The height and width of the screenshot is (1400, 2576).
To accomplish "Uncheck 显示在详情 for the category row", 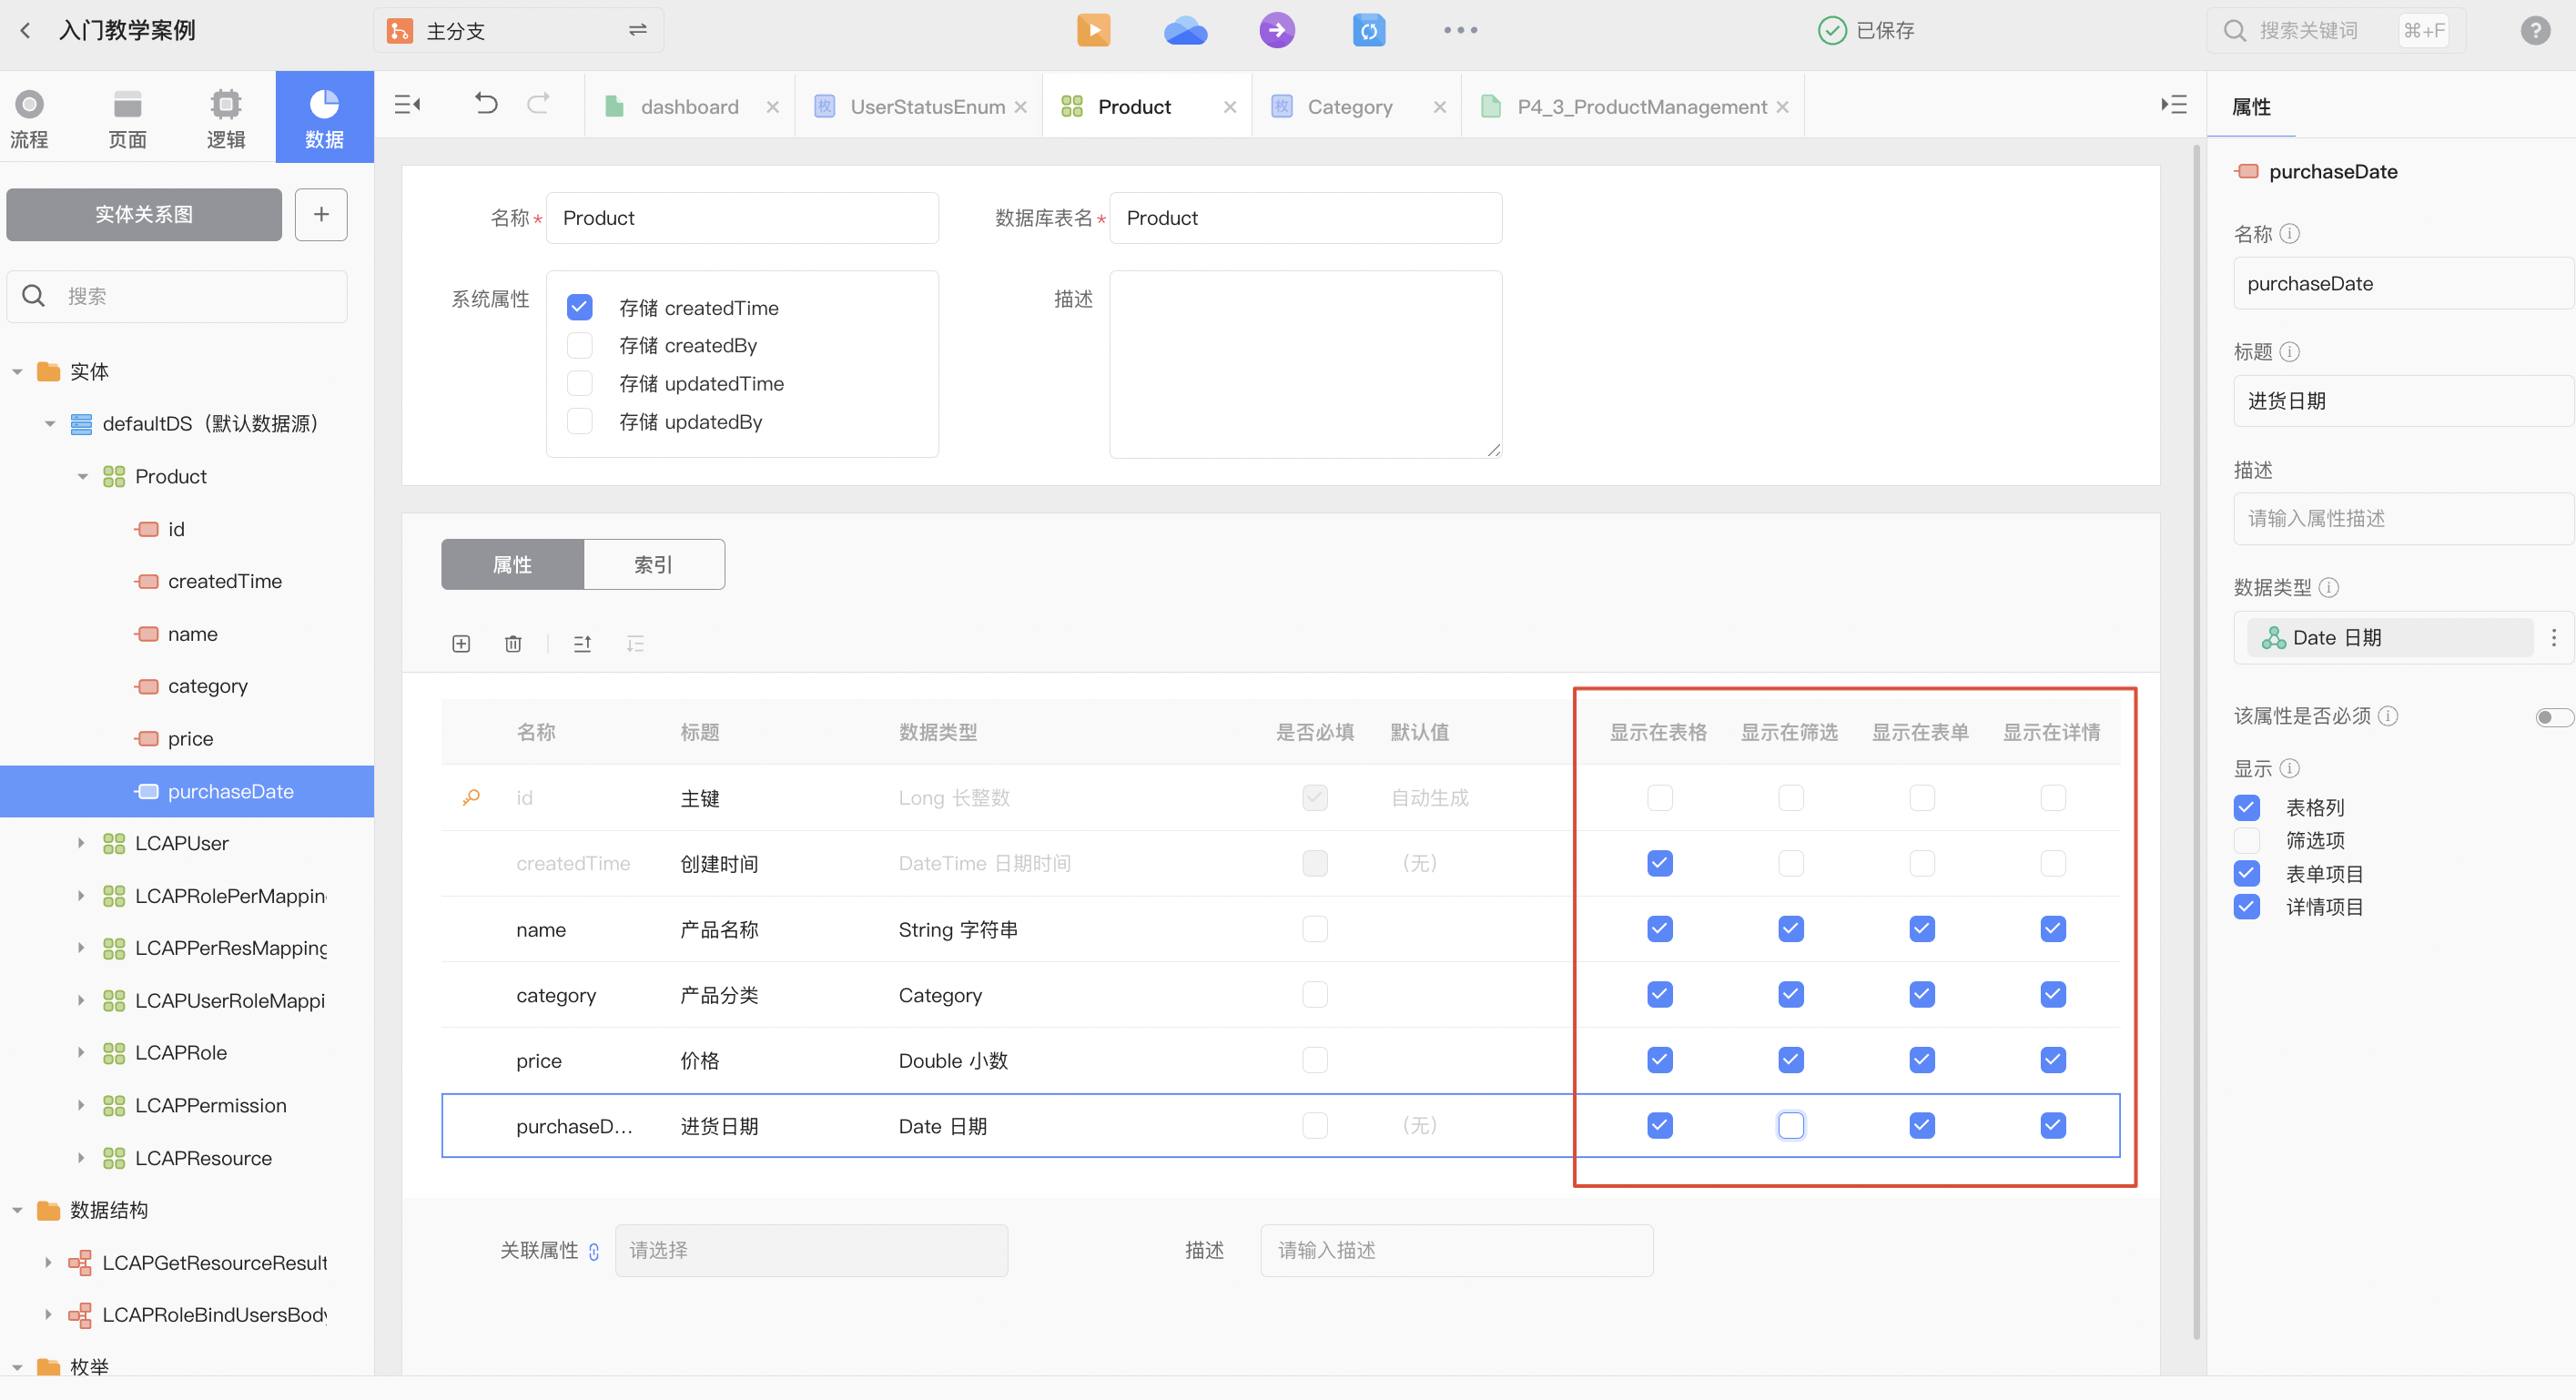I will 2052,994.
